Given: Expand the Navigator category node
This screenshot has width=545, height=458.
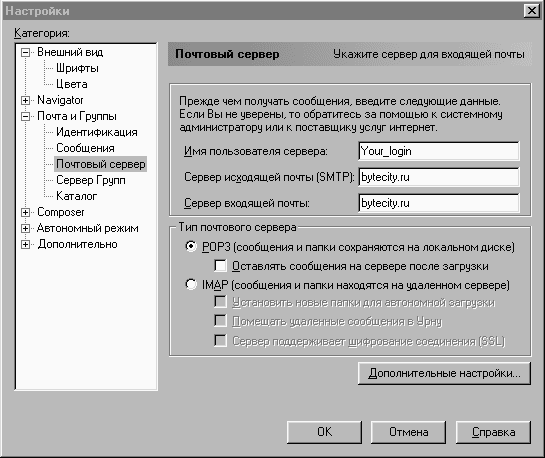Looking at the screenshot, I should pyautogui.click(x=25, y=100).
